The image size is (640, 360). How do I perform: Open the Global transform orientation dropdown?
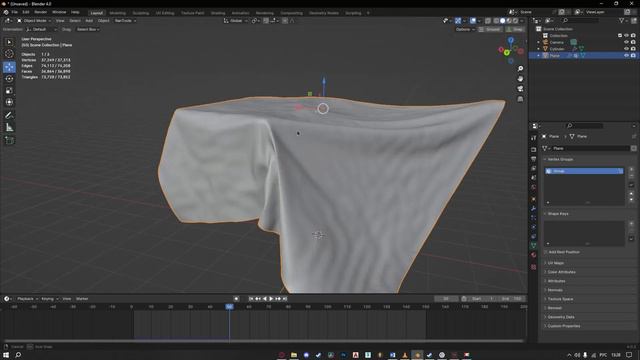point(236,20)
